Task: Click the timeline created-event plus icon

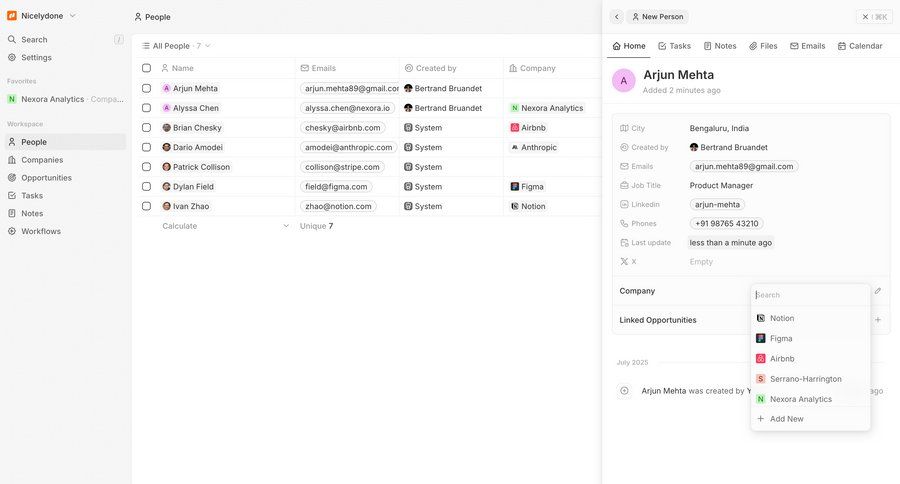Action: pos(624,391)
